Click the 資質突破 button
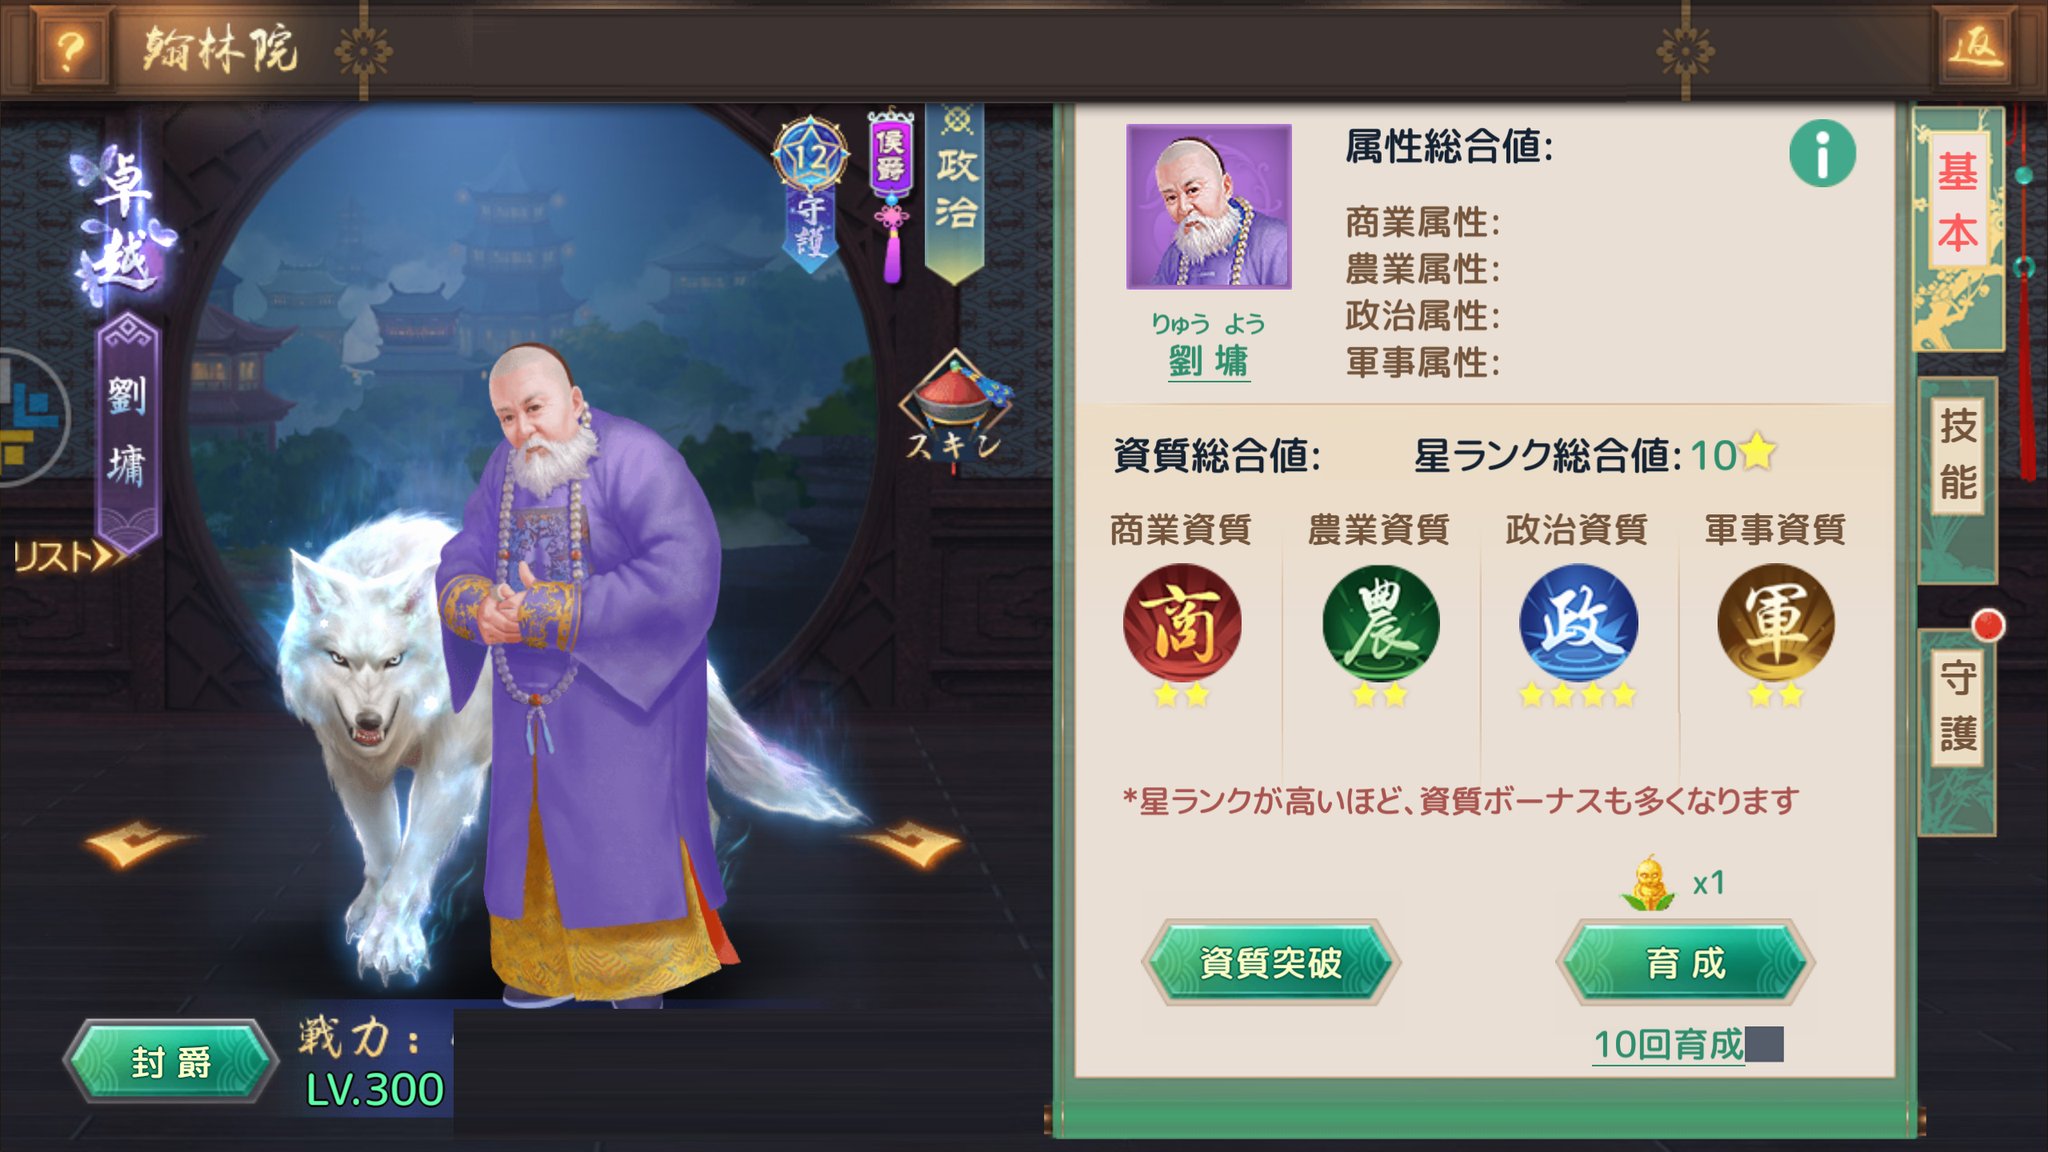2048x1152 pixels. (1270, 962)
